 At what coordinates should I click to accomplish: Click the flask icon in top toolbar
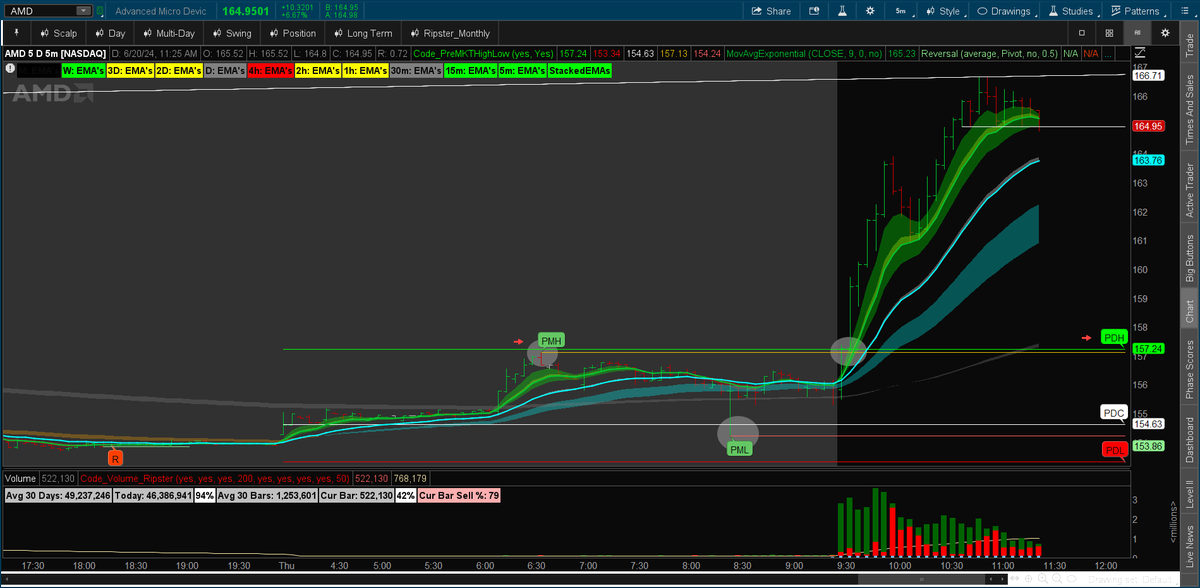coord(842,11)
